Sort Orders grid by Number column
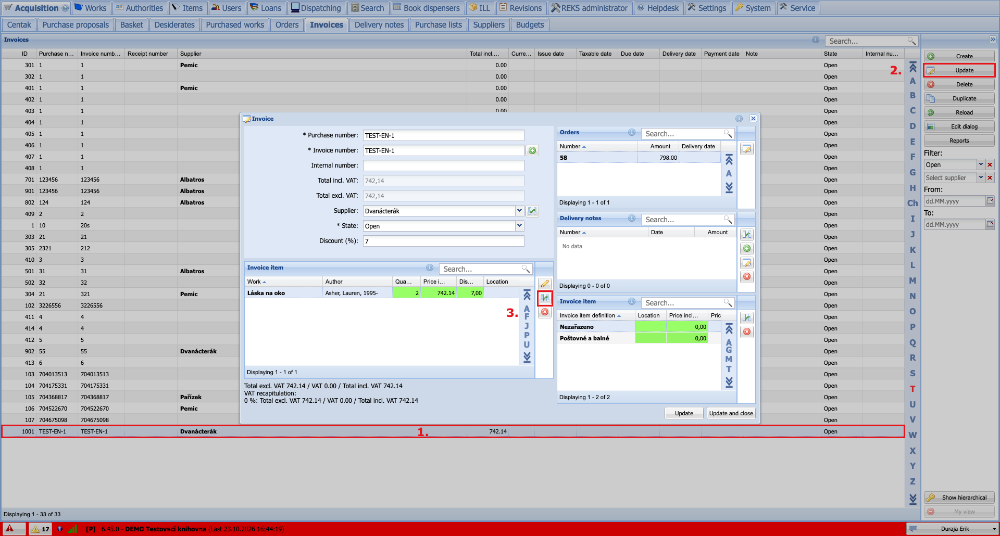The image size is (1000, 536). tap(597, 146)
